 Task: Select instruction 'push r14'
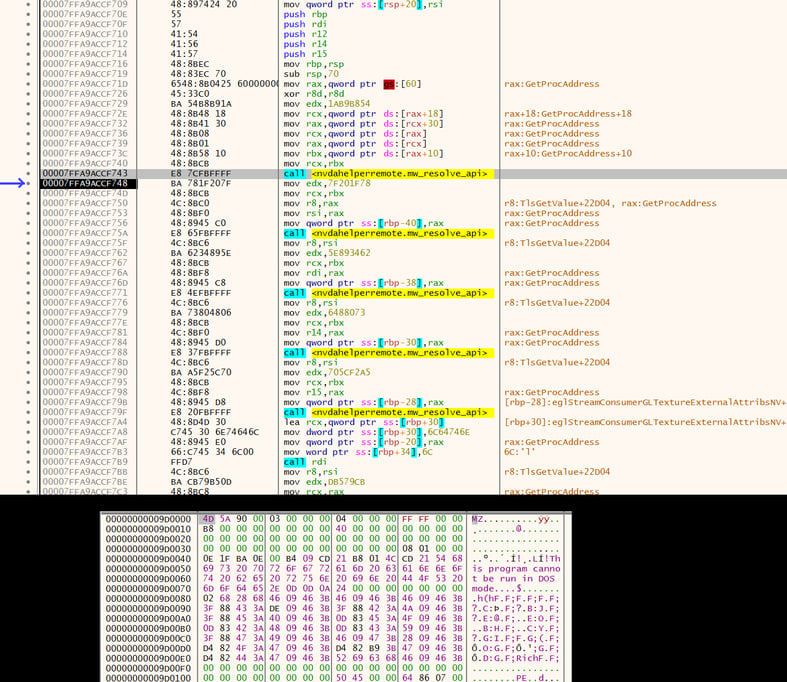[x=305, y=44]
